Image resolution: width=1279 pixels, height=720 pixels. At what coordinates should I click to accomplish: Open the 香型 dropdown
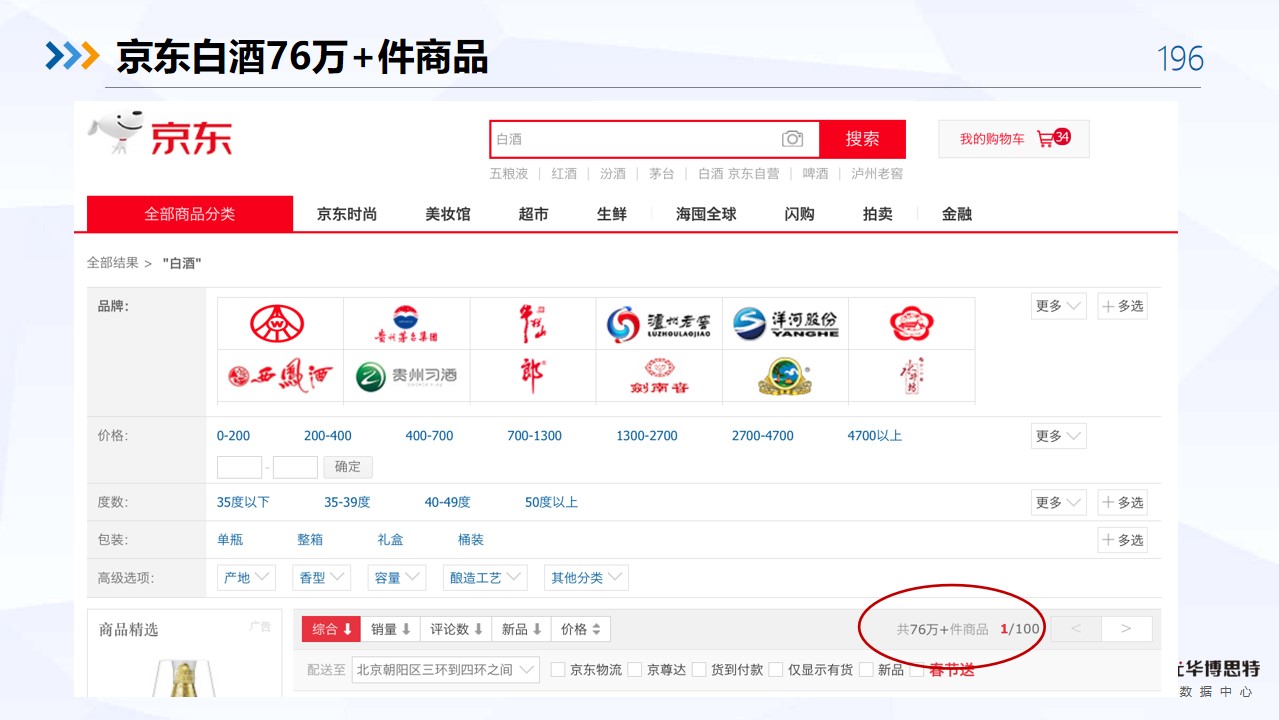click(322, 578)
